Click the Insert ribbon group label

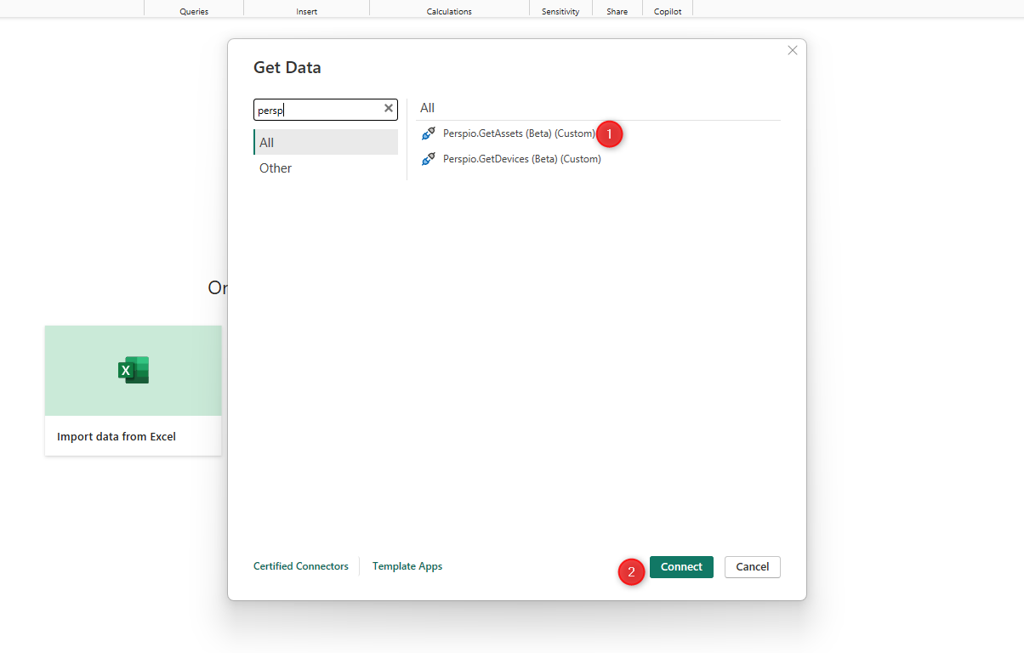[306, 12]
